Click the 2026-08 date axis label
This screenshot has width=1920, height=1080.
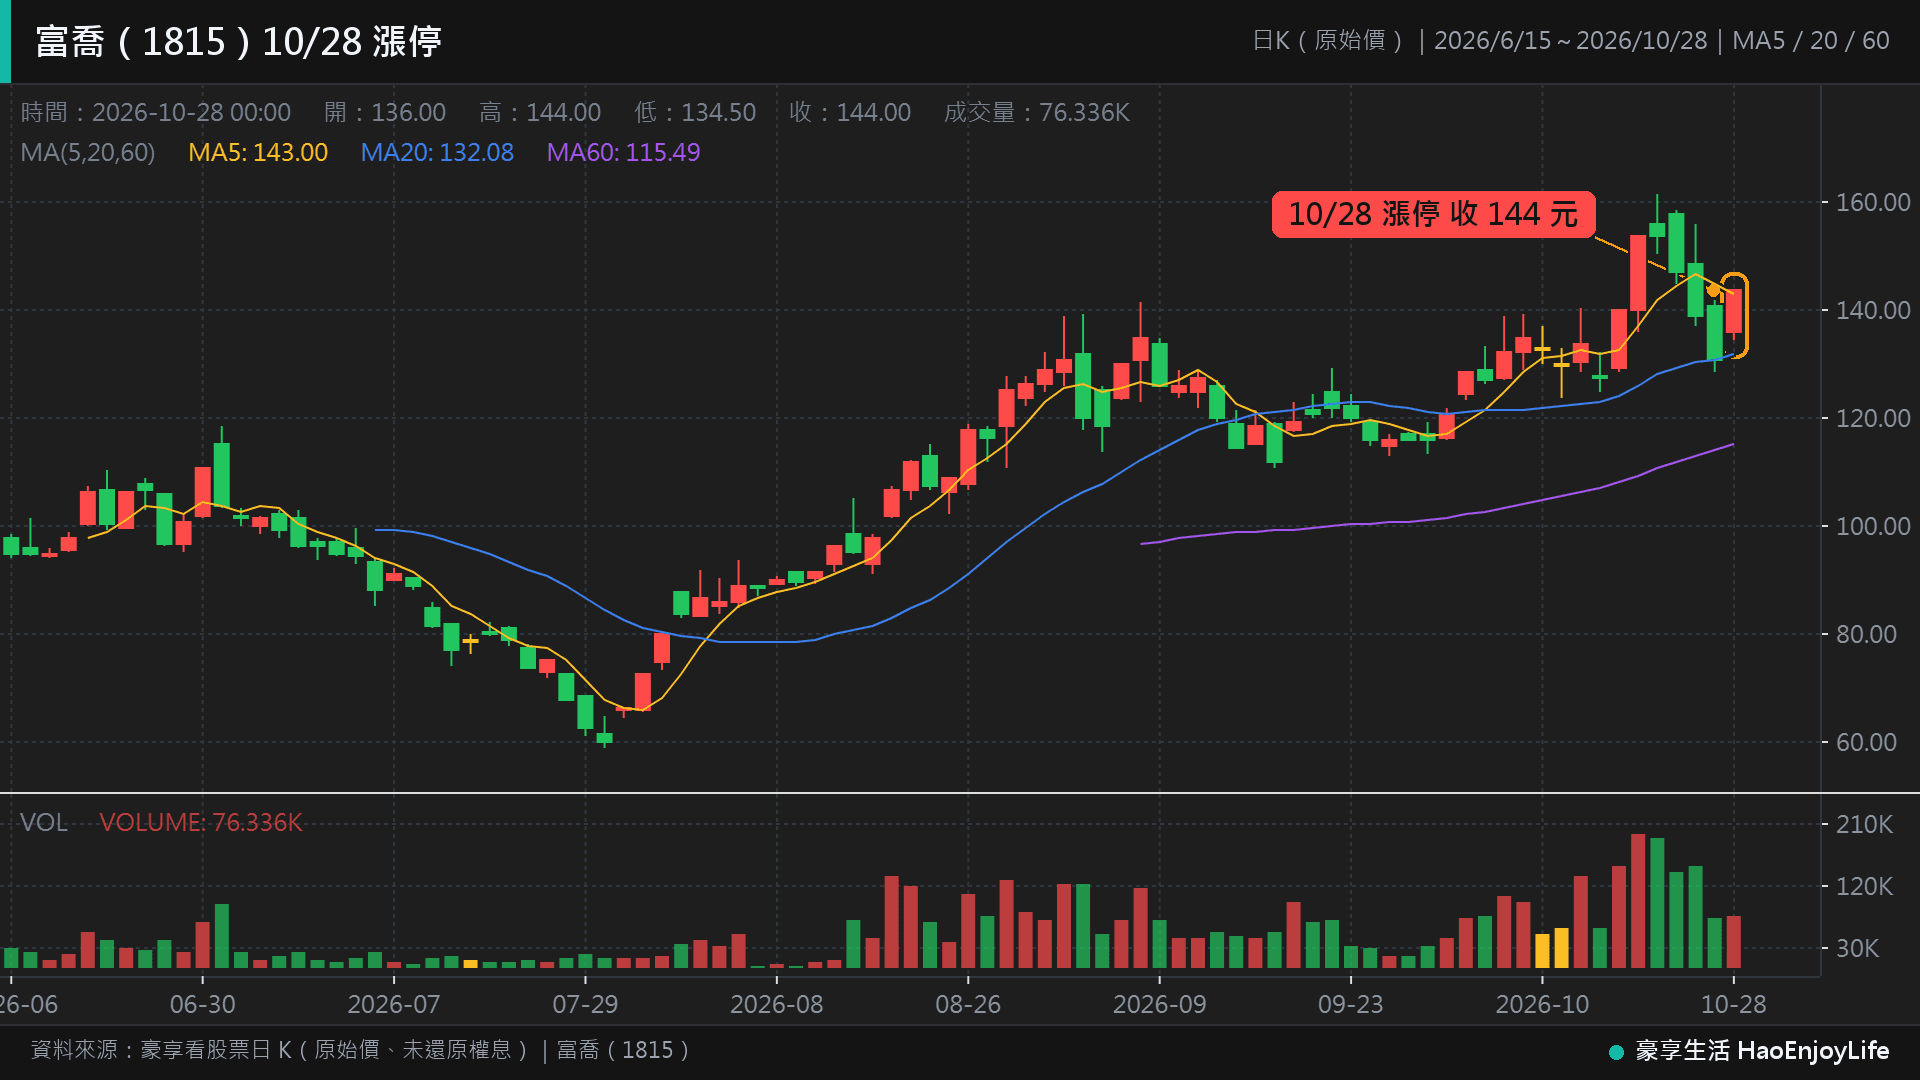(x=777, y=1004)
